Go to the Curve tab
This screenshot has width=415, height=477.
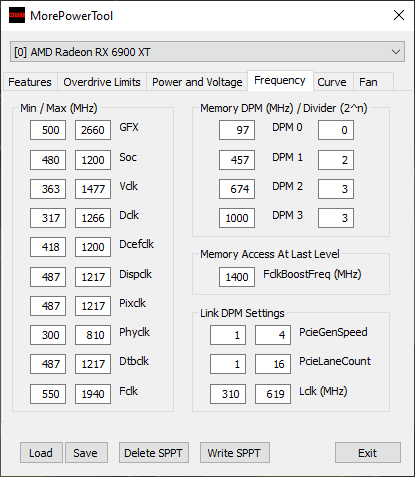pyautogui.click(x=332, y=82)
